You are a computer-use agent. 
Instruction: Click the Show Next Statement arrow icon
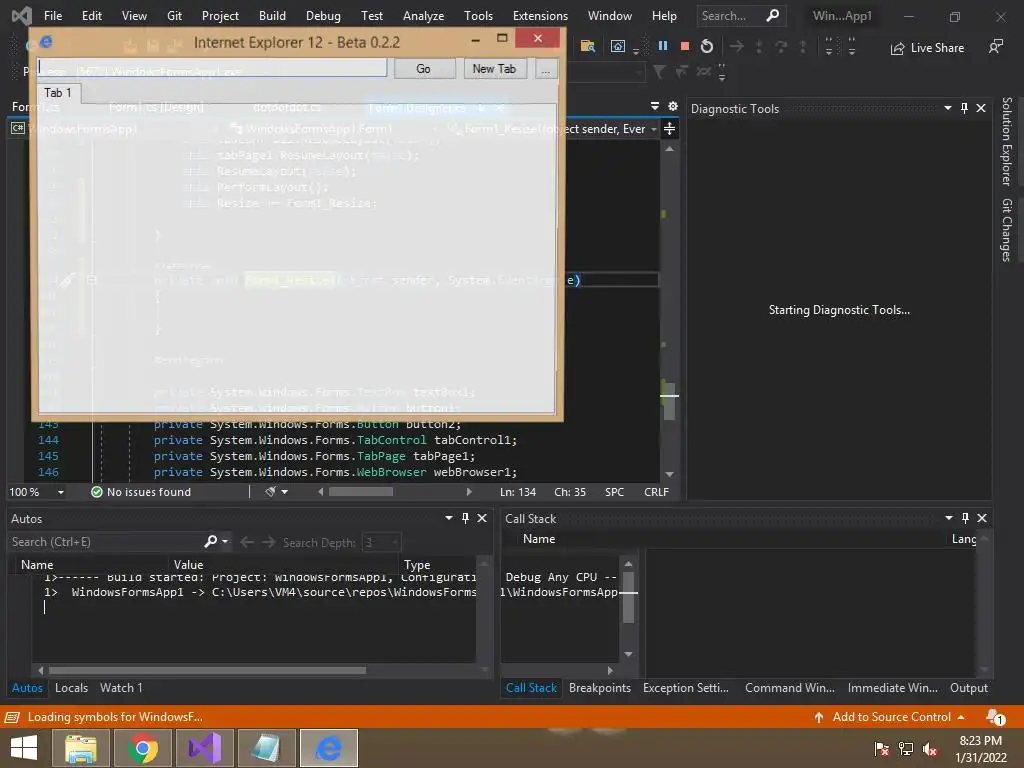[x=737, y=46]
